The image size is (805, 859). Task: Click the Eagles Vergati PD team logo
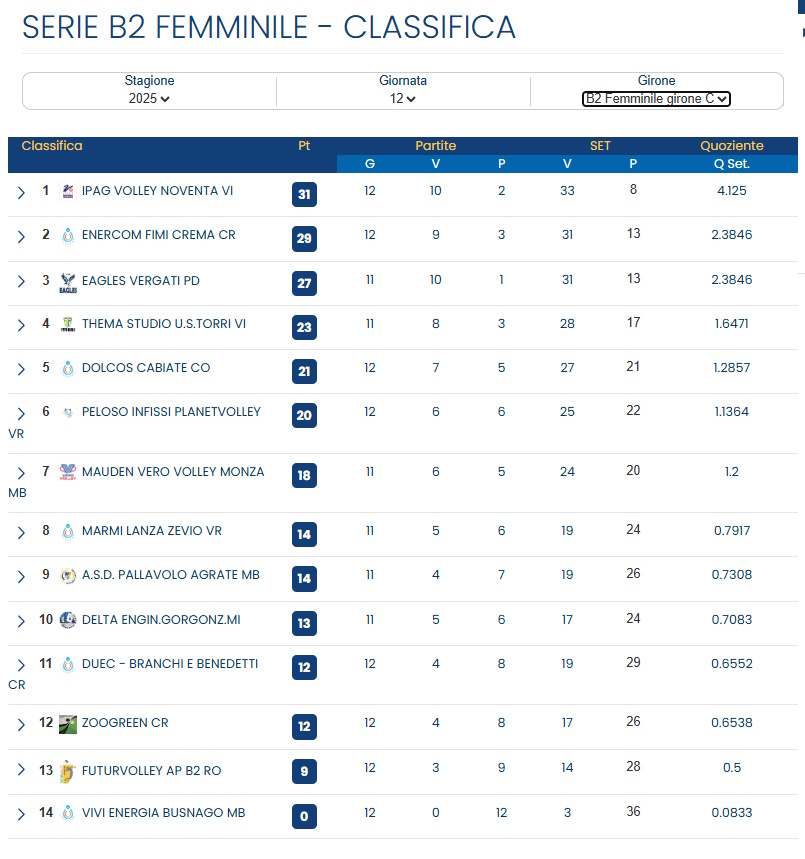click(68, 282)
